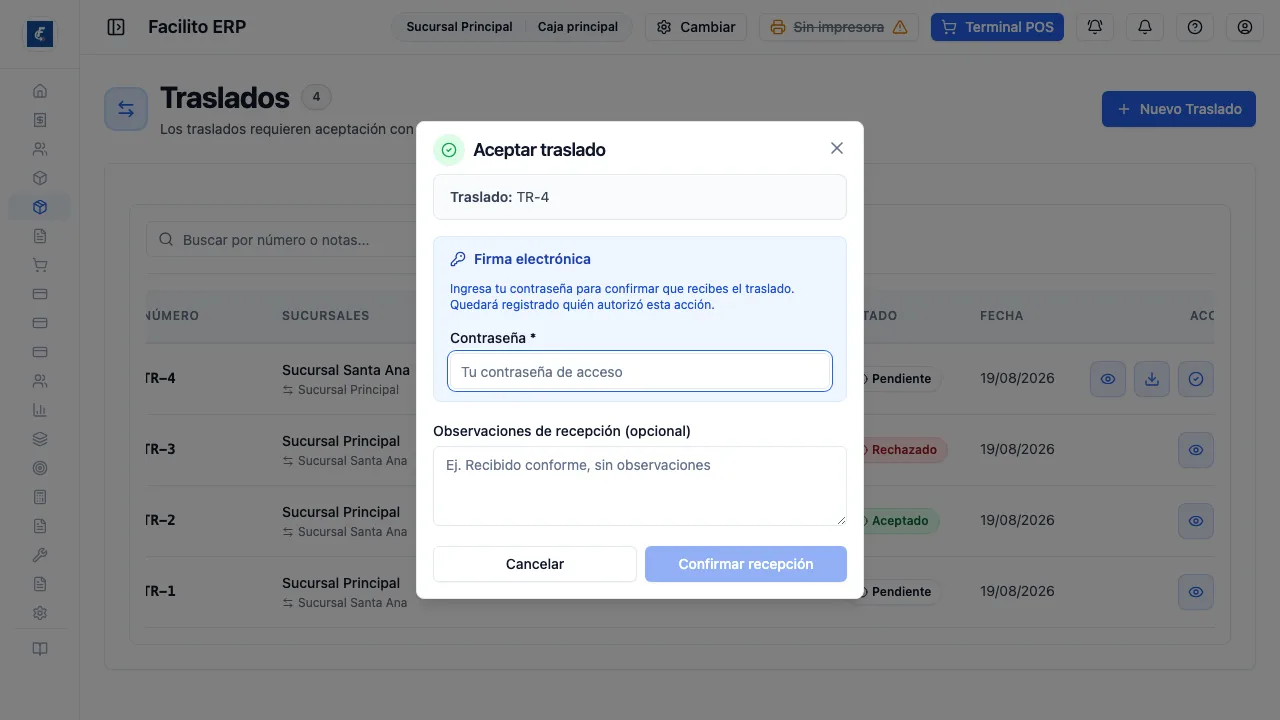Click the Facilito logo in the sidebar
Screen dimensions: 1280x720
[x=40, y=34]
